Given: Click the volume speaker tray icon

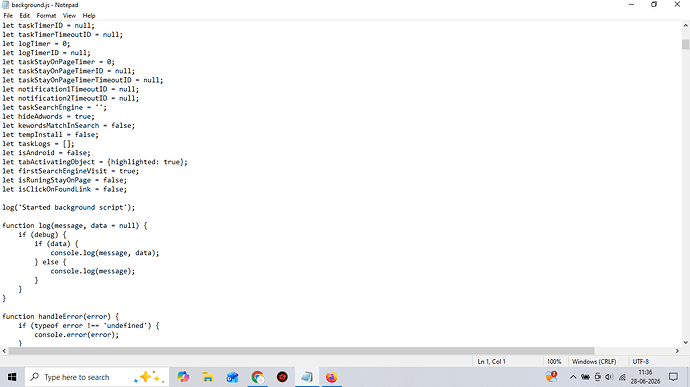Looking at the screenshot, I should [609, 377].
